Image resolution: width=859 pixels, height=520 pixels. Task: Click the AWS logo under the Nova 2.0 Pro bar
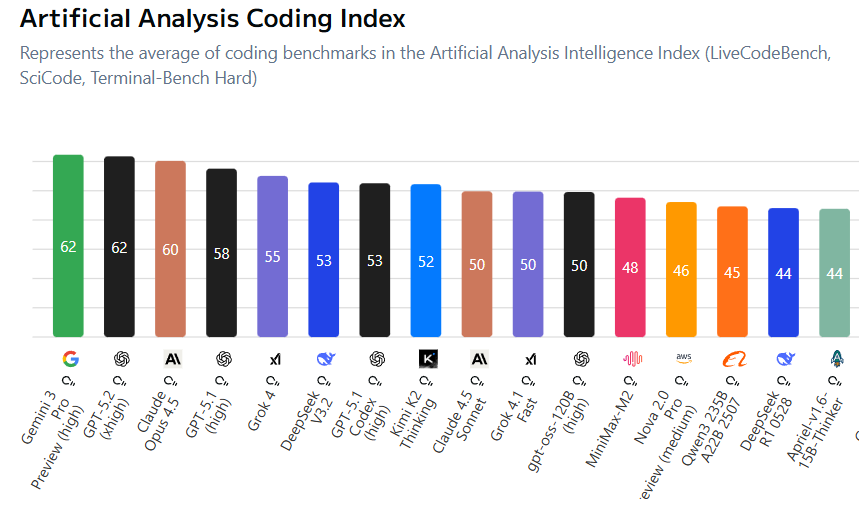[x=684, y=358]
